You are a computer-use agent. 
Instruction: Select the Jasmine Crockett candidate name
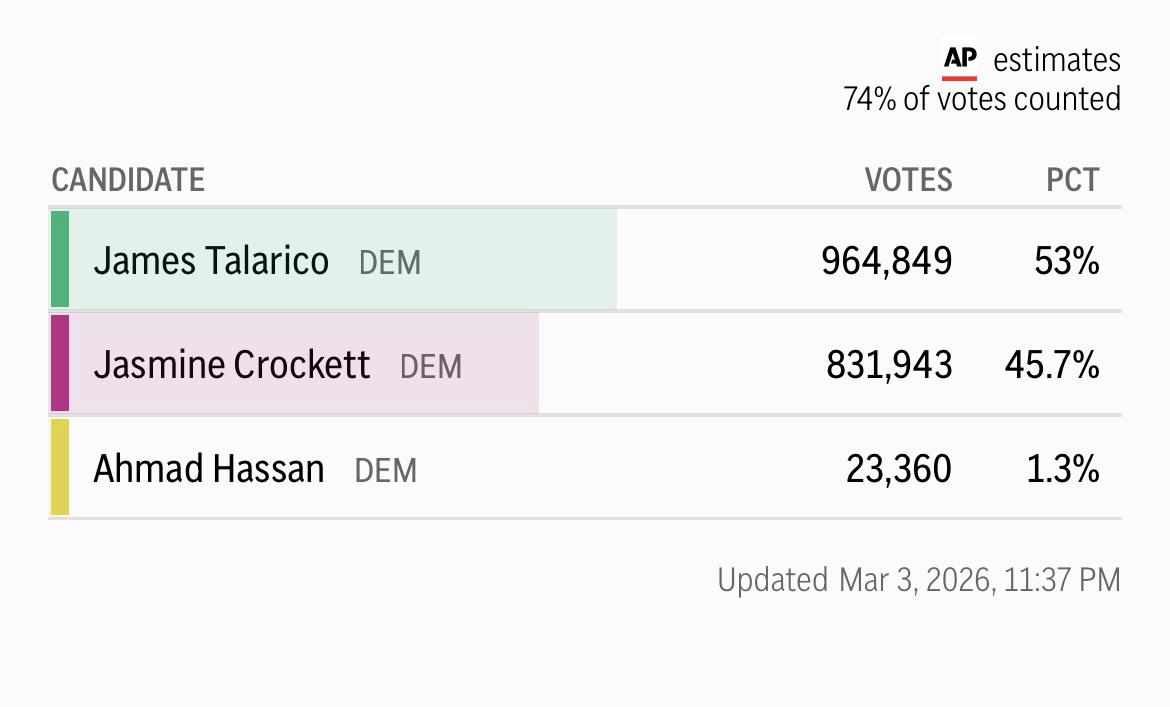pyautogui.click(x=232, y=365)
